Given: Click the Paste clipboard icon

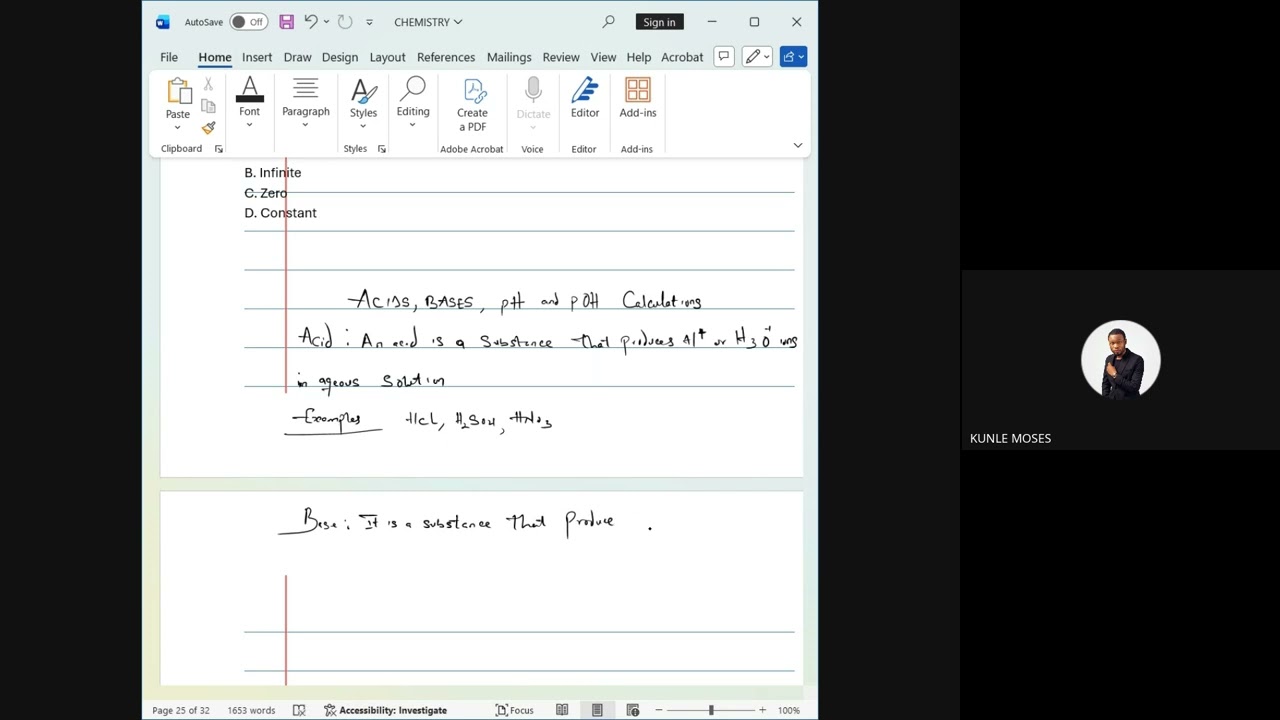Looking at the screenshot, I should point(178,91).
